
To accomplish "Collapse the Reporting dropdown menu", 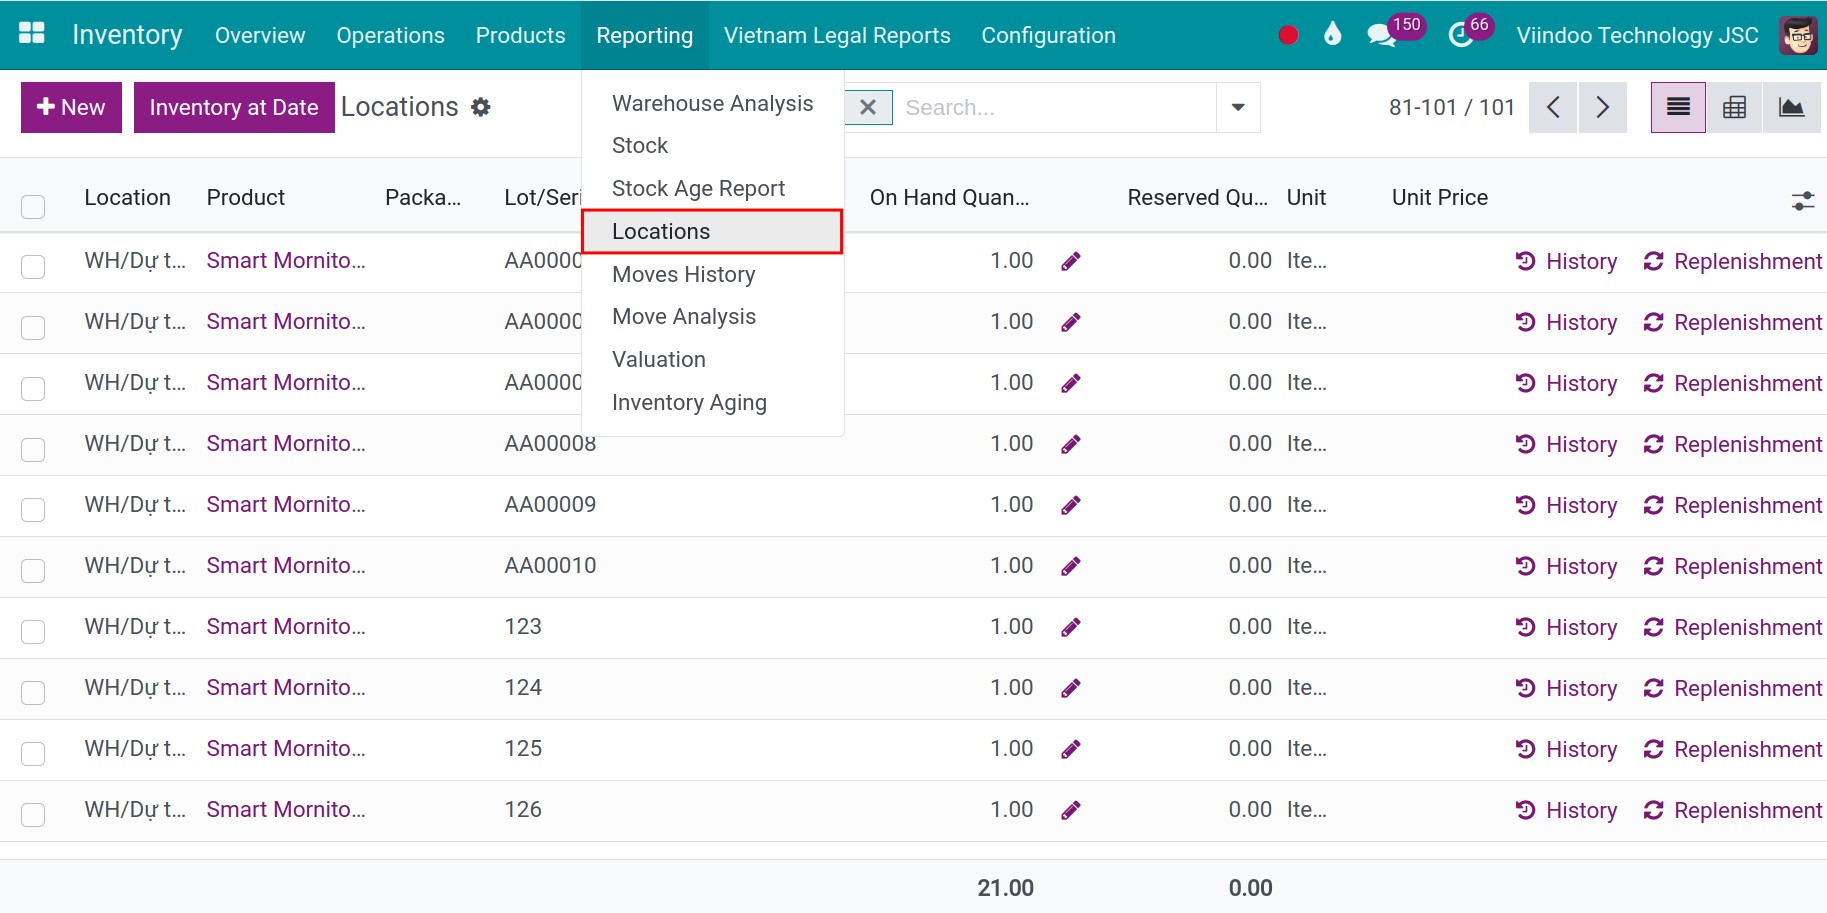I will pos(644,35).
